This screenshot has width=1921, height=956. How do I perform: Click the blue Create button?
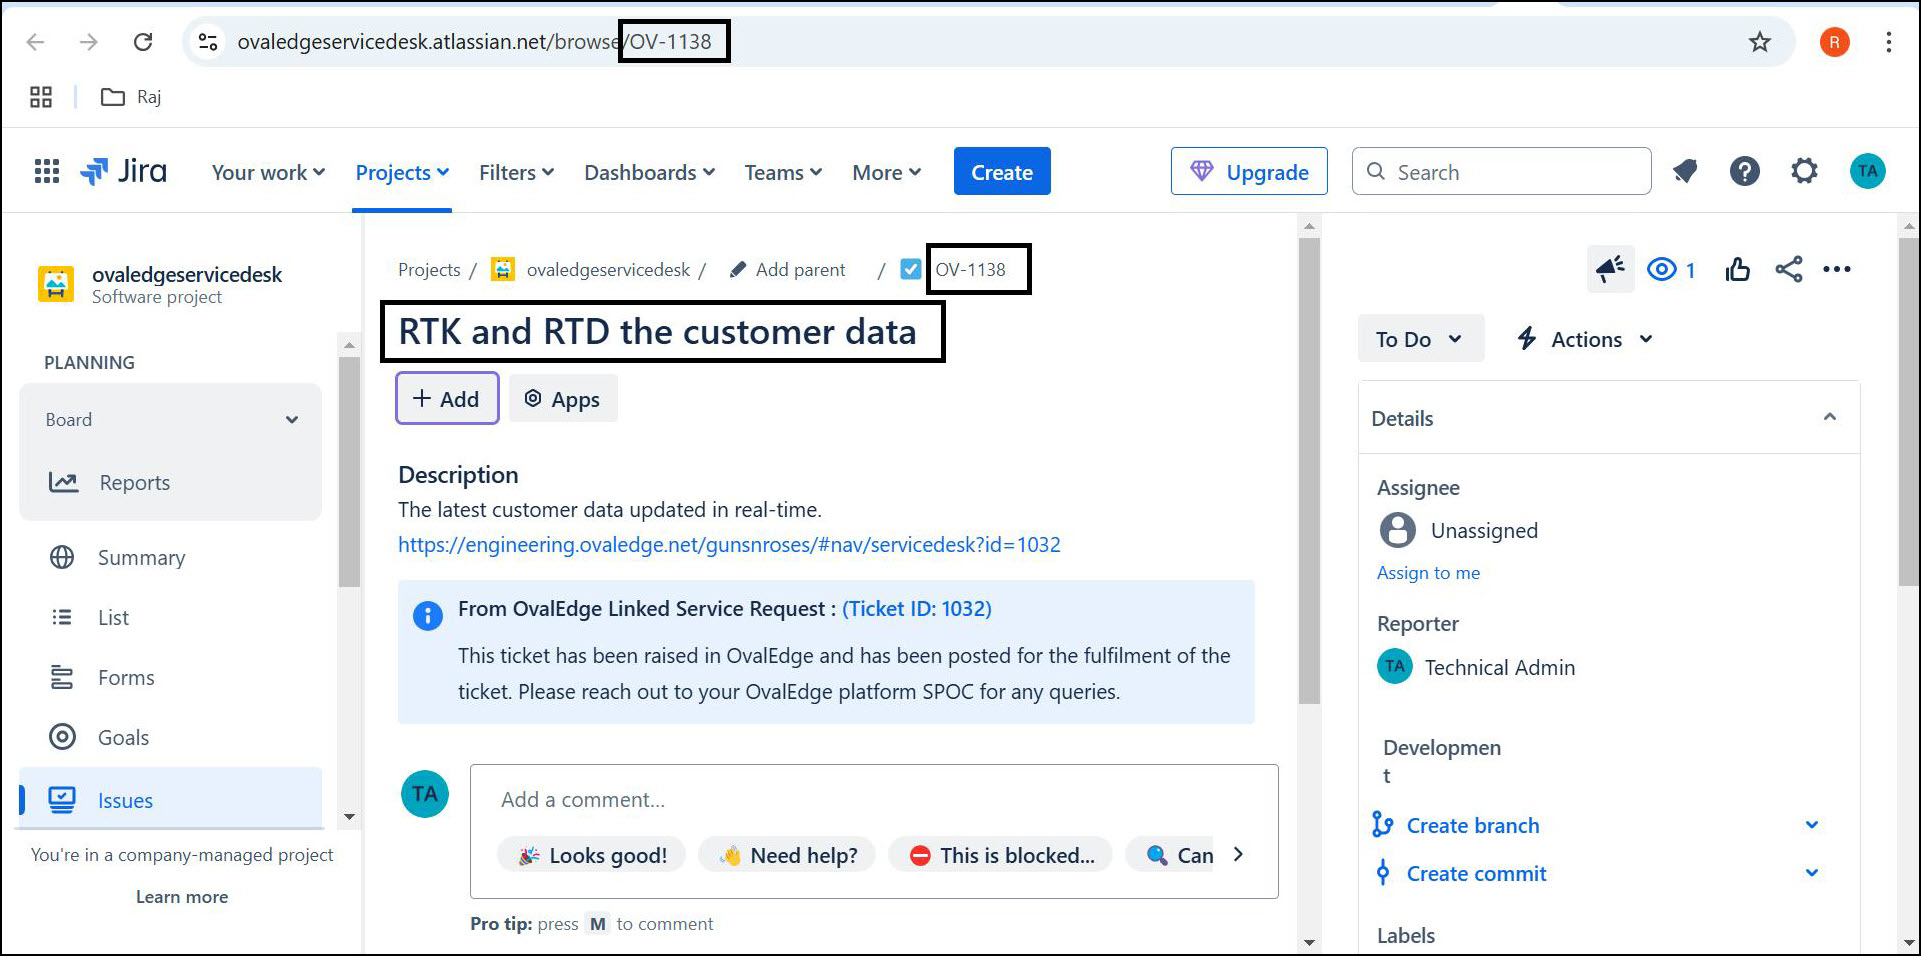click(1001, 172)
